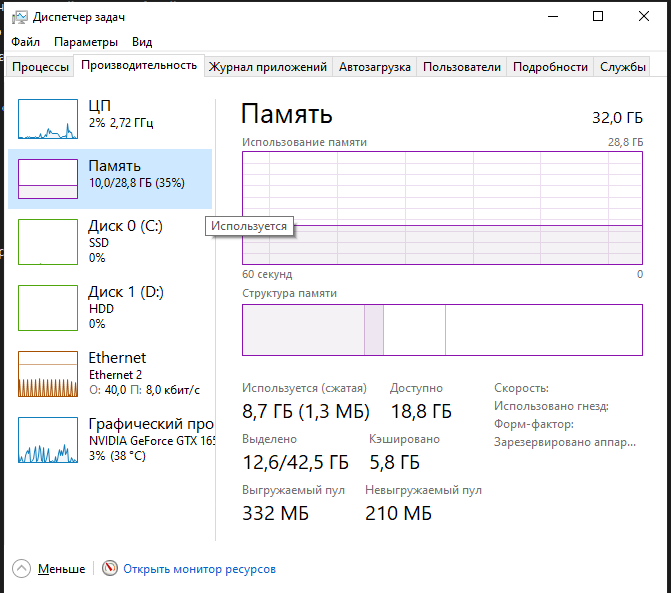Click the Меньше text button
The width and height of the screenshot is (671, 593).
[61, 569]
